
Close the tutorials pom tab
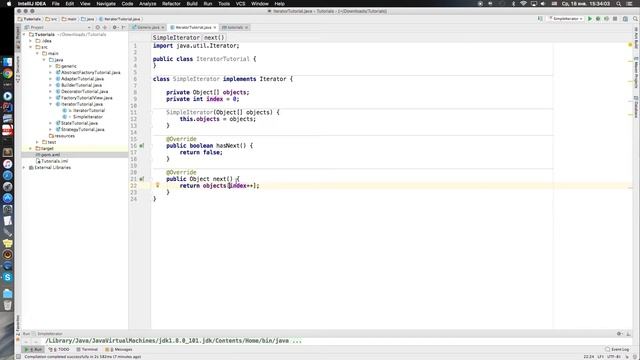[x=247, y=27]
